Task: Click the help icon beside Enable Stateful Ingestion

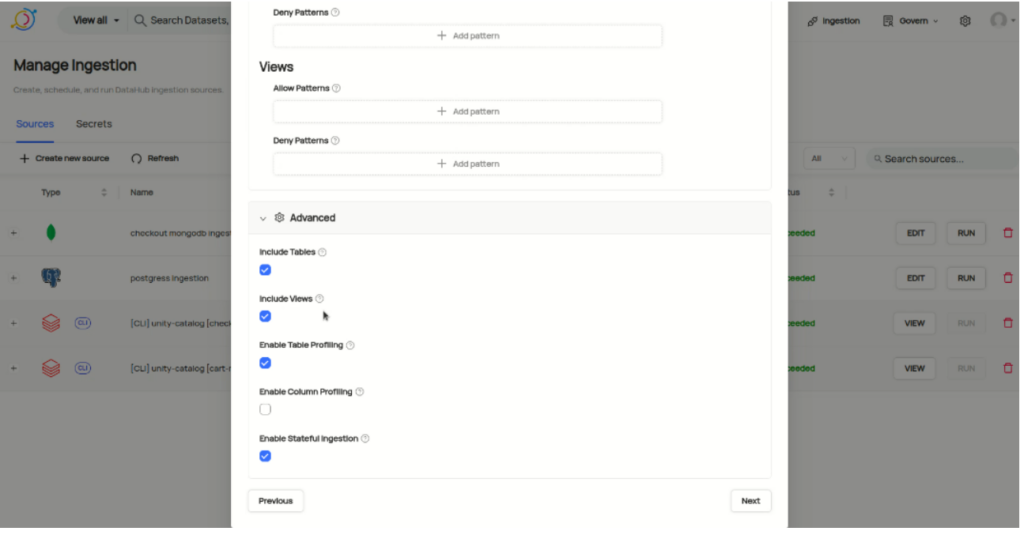Action: point(365,439)
